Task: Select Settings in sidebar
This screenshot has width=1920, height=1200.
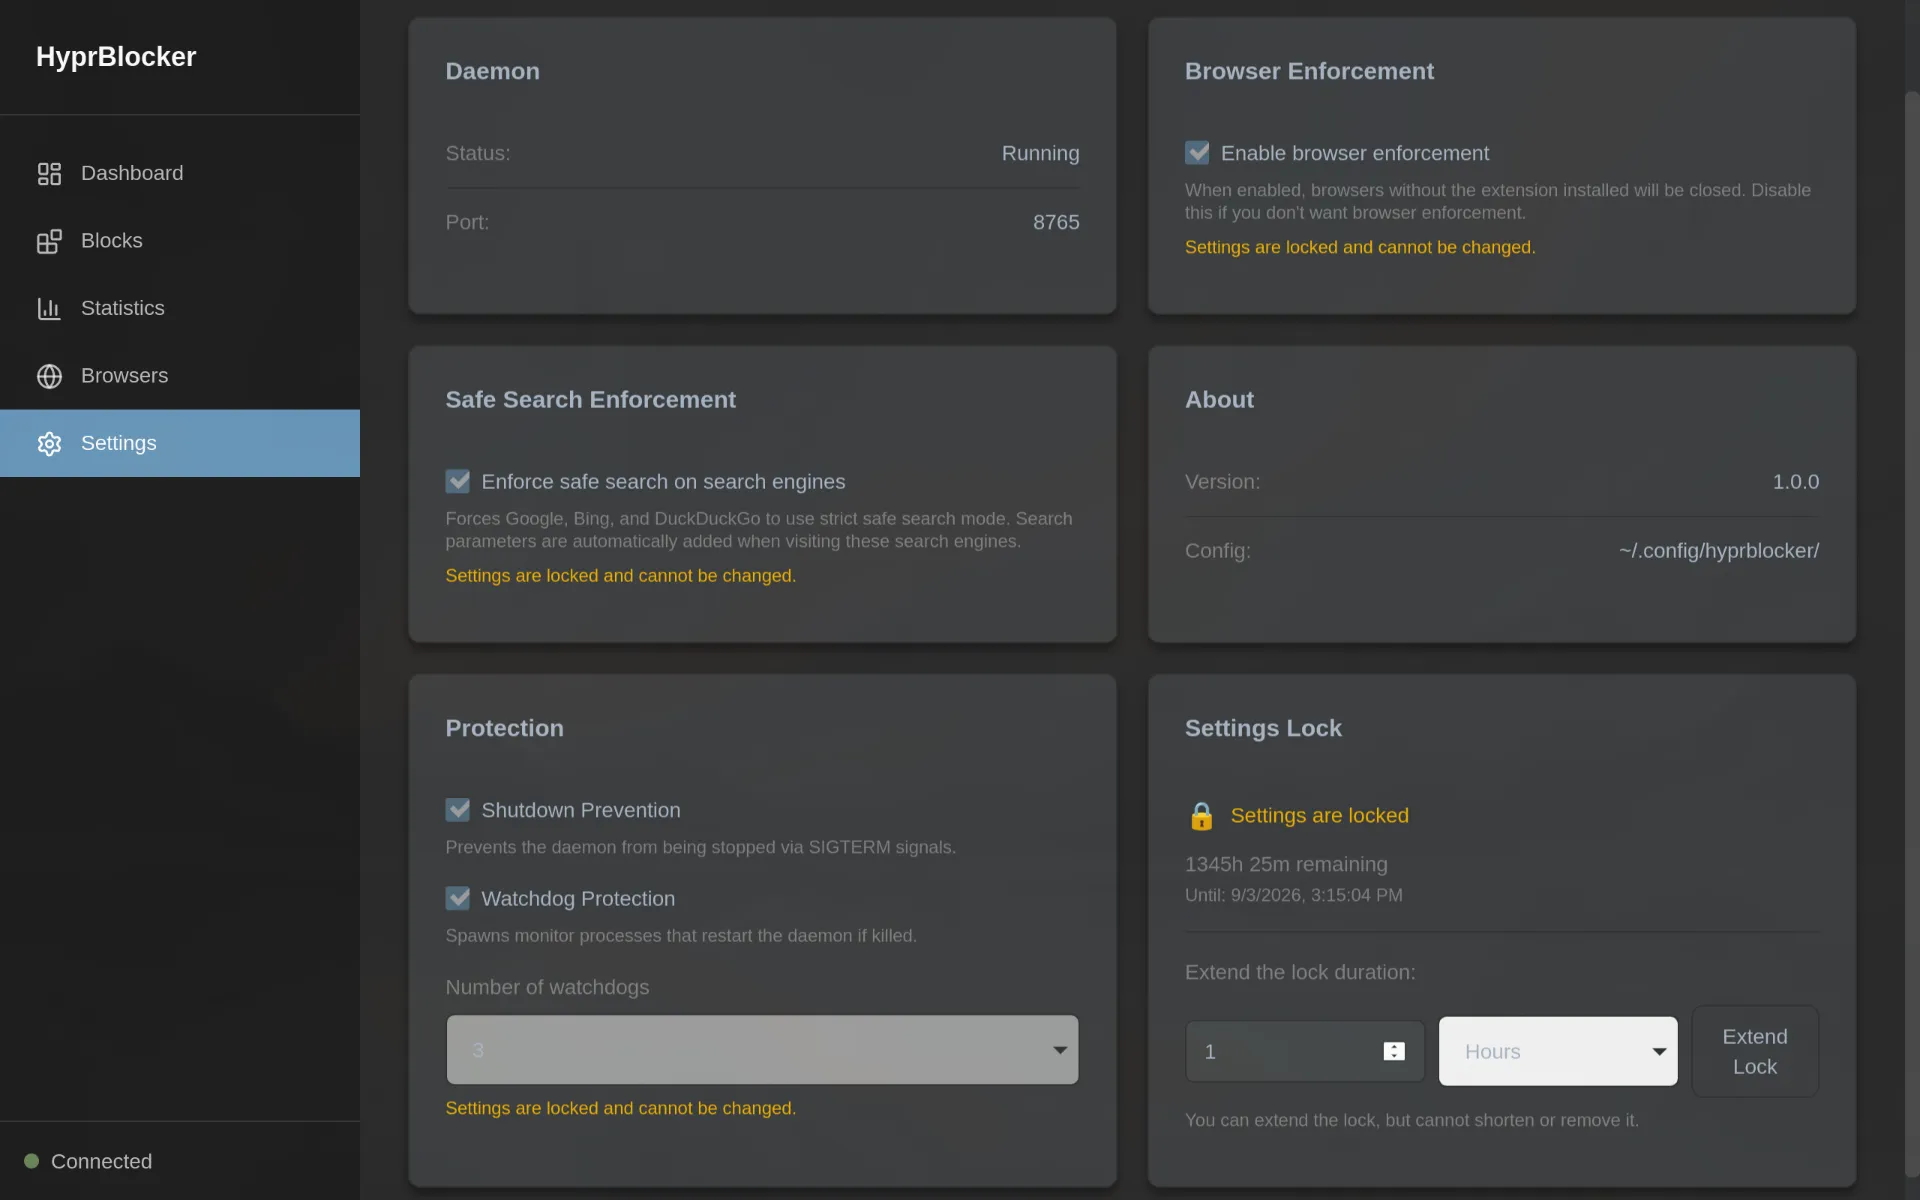Action: click(x=180, y=443)
